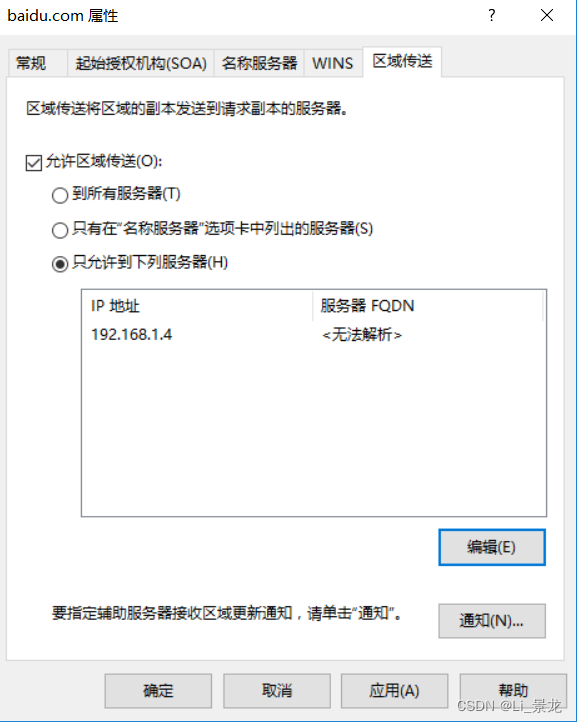Select 到所有服务器 radio option
The image size is (577, 722).
pyautogui.click(x=60, y=195)
